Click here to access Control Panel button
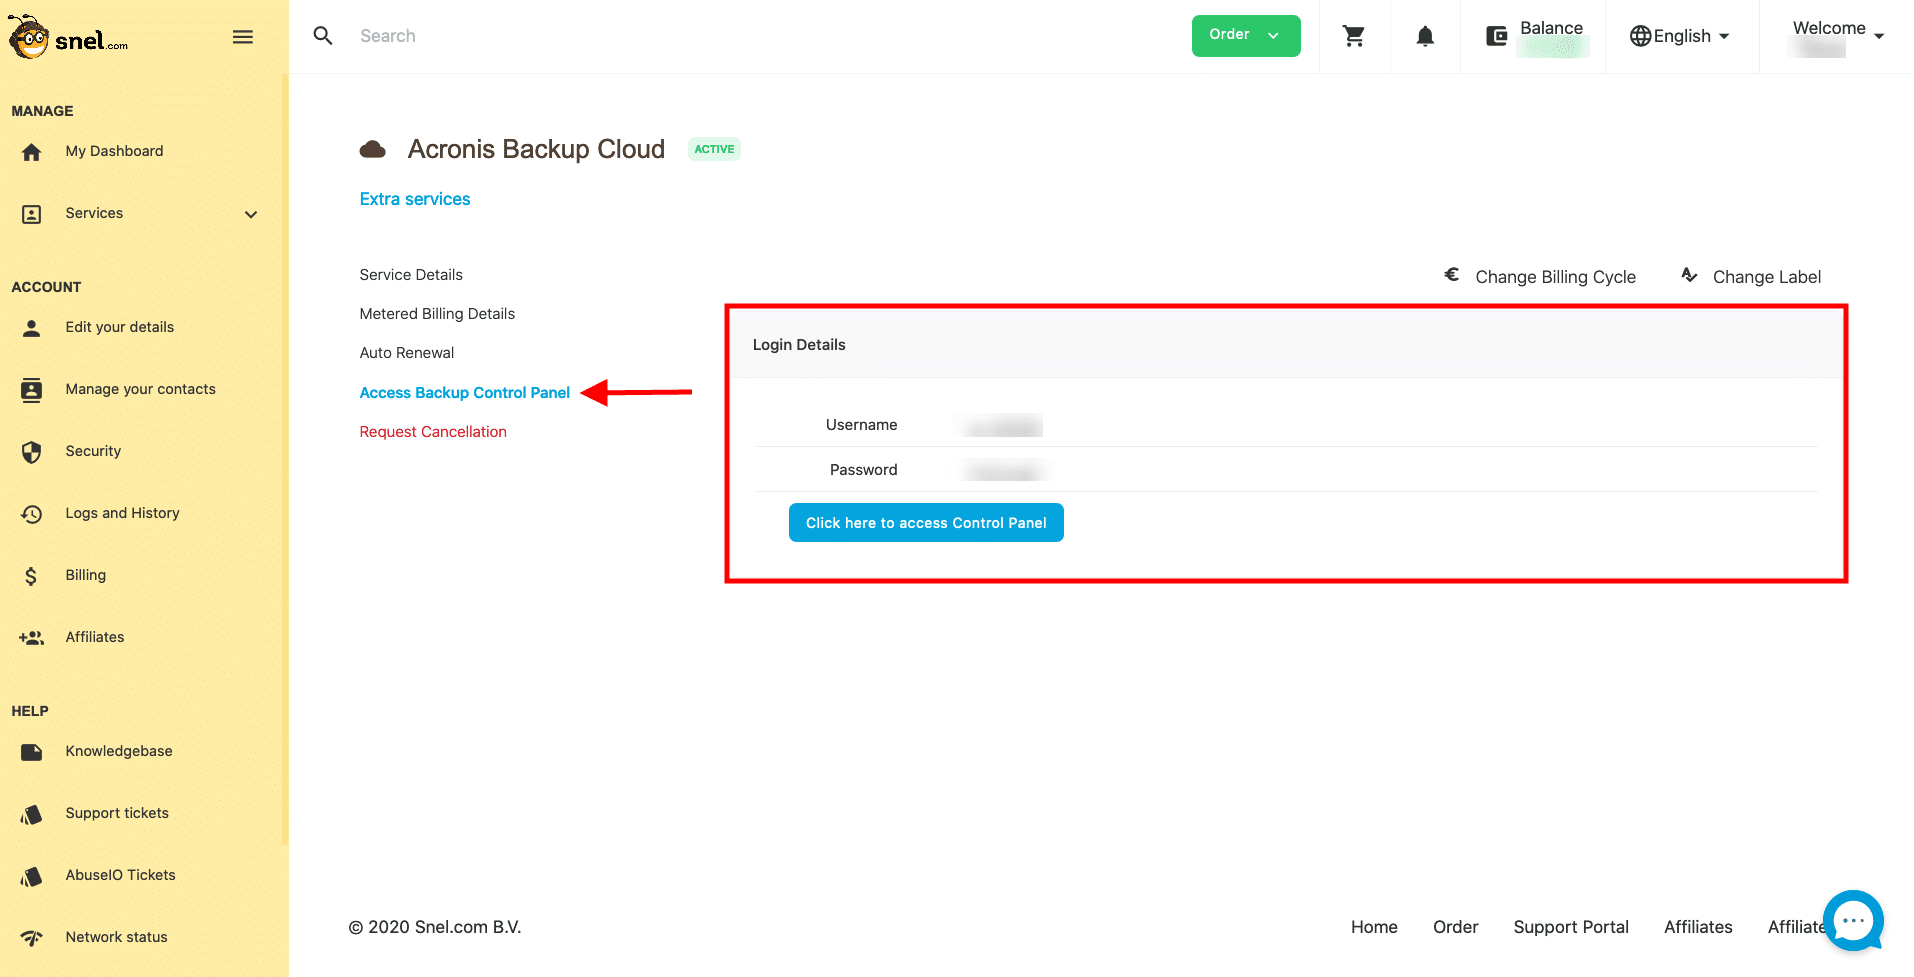The width and height of the screenshot is (1914, 977). pyautogui.click(x=926, y=523)
